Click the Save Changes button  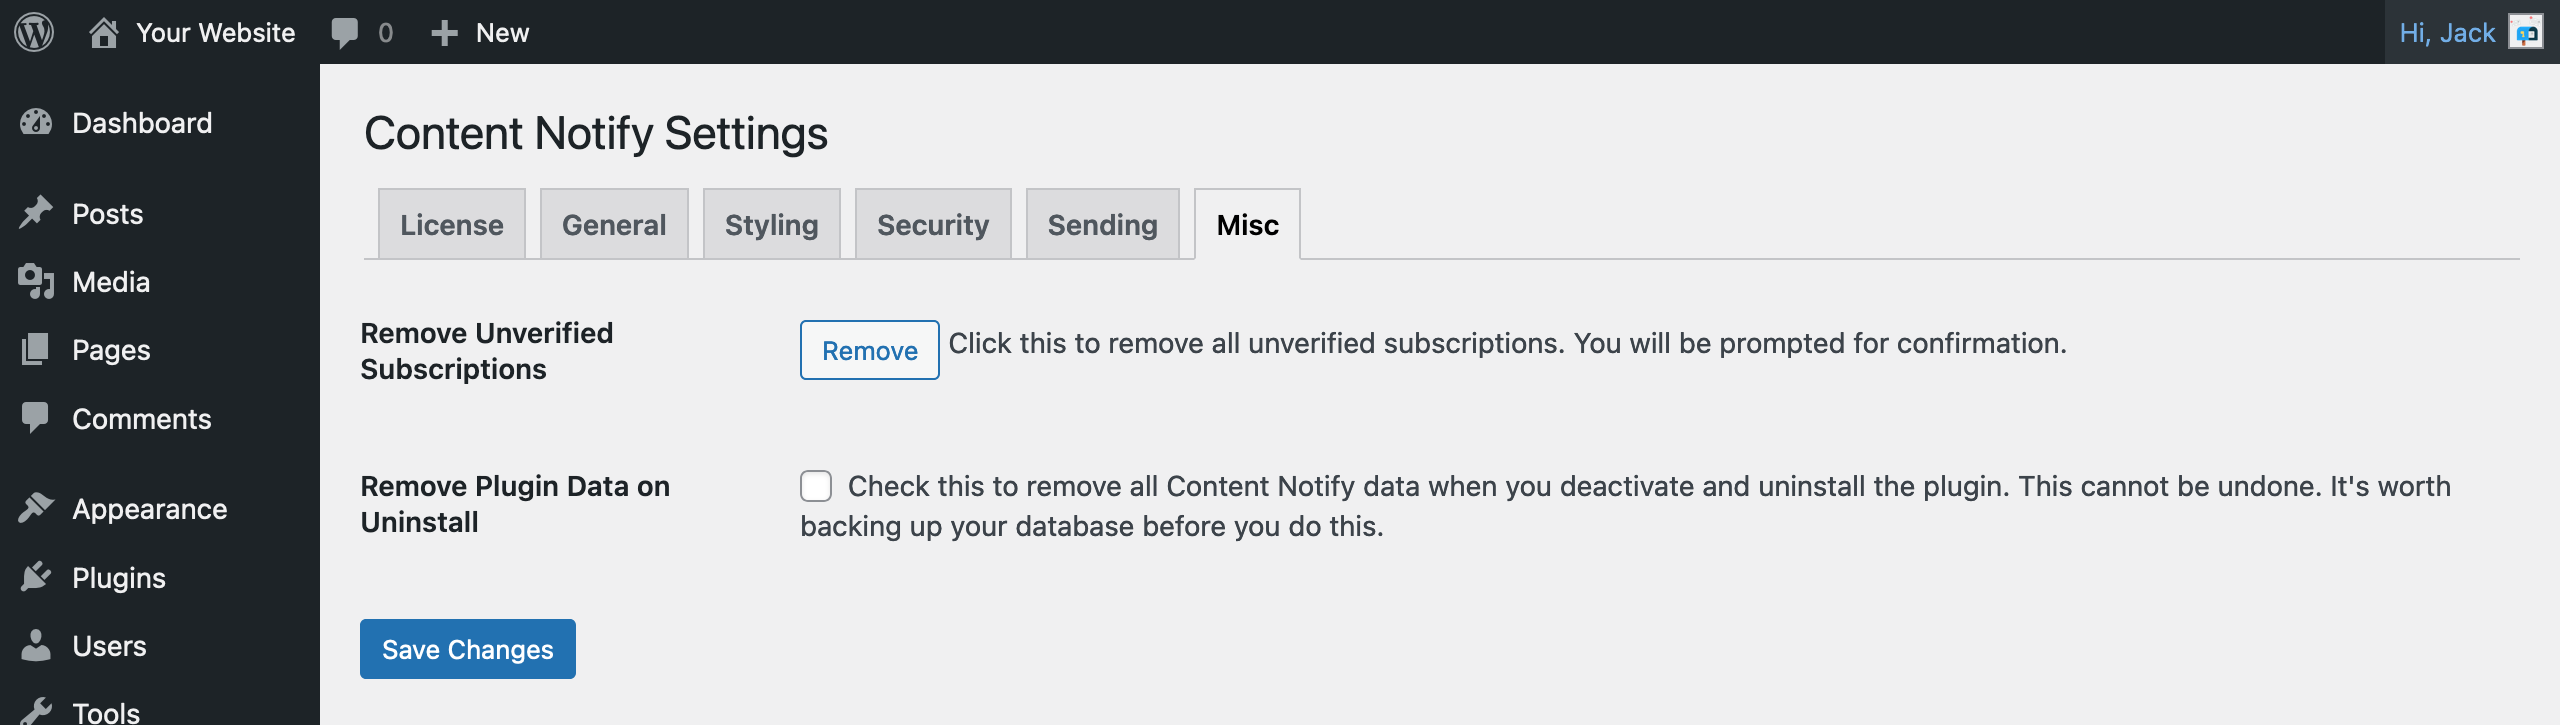coord(468,649)
